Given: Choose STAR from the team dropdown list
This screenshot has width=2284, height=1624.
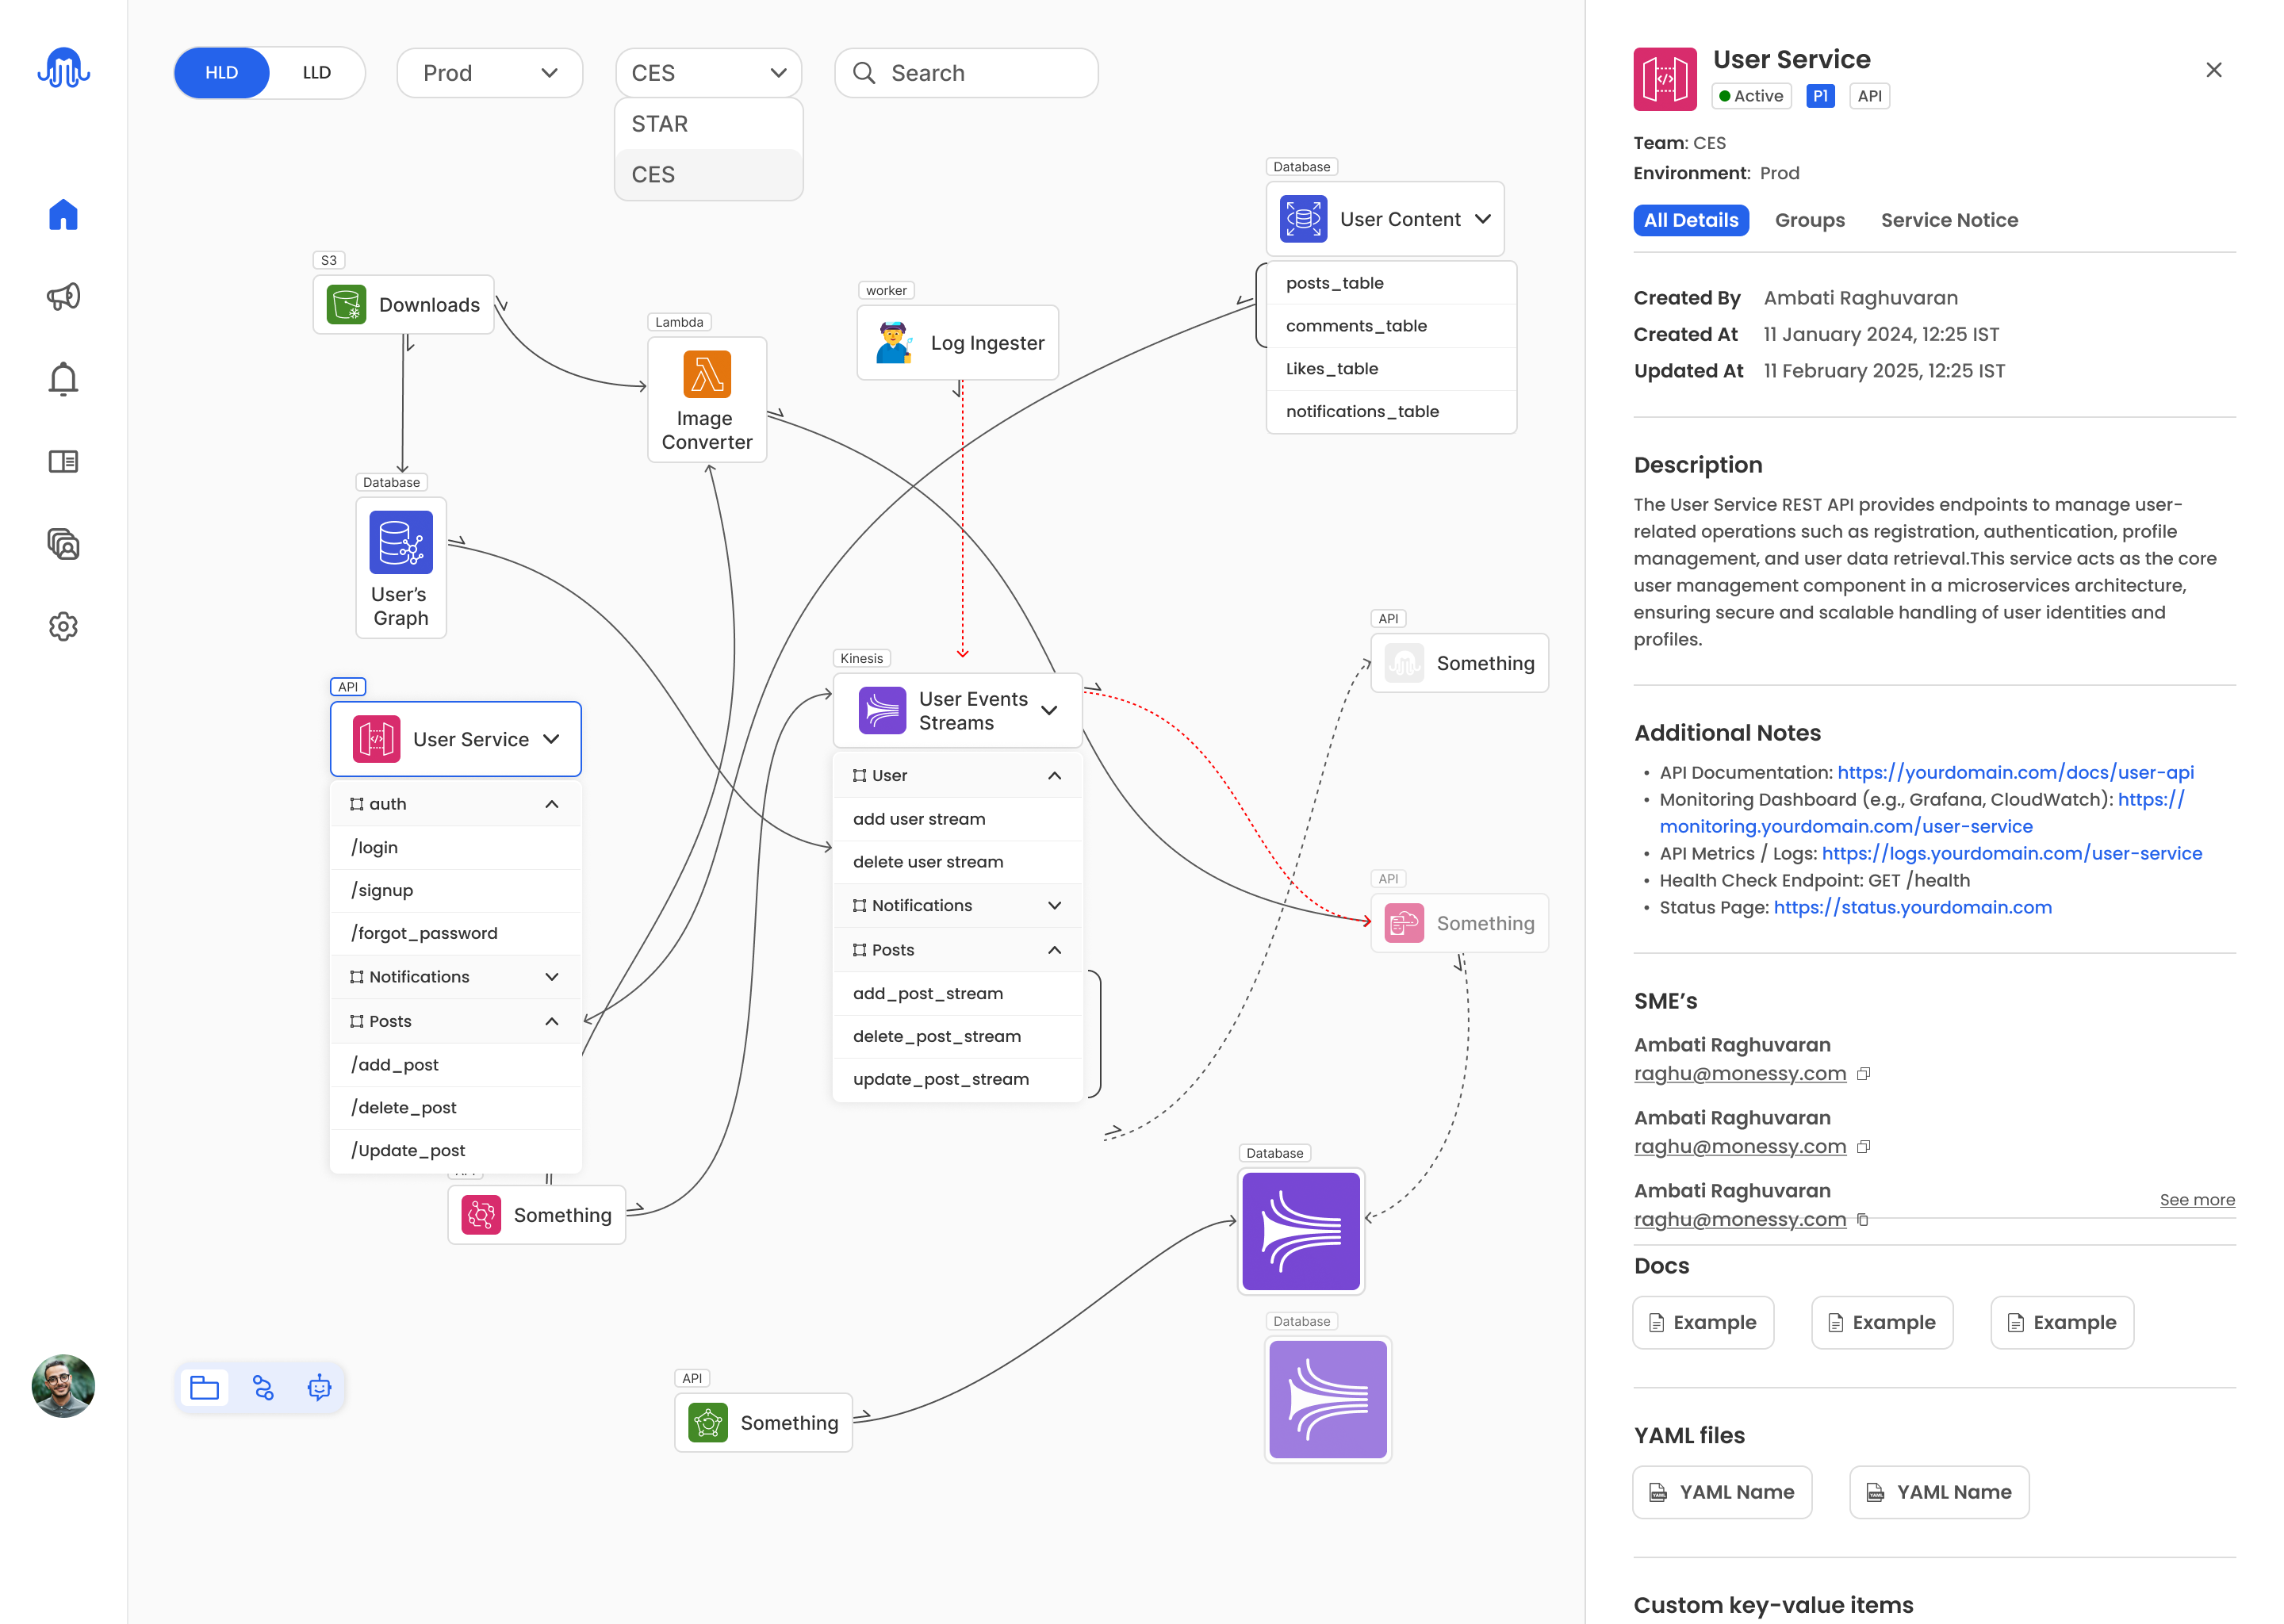Looking at the screenshot, I should [x=660, y=124].
